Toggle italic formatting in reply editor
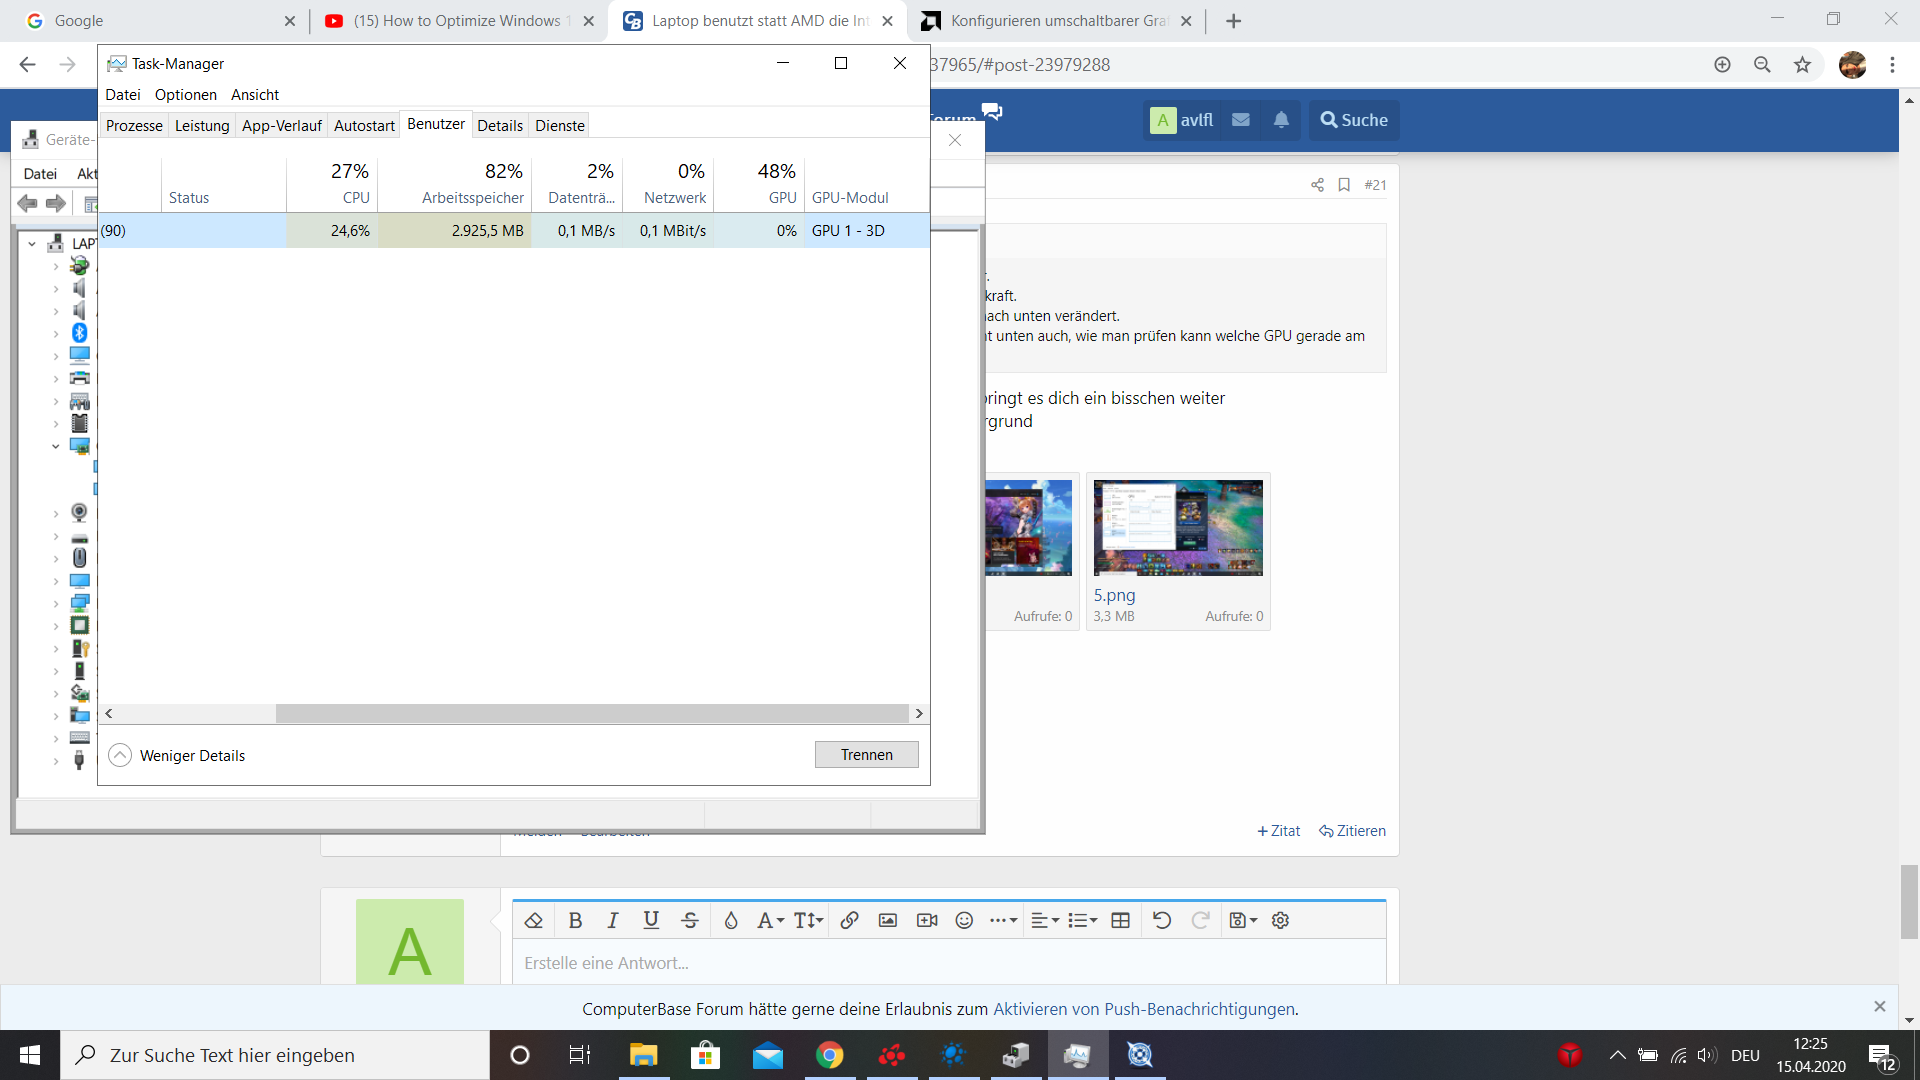The height and width of the screenshot is (1080, 1920). [612, 920]
